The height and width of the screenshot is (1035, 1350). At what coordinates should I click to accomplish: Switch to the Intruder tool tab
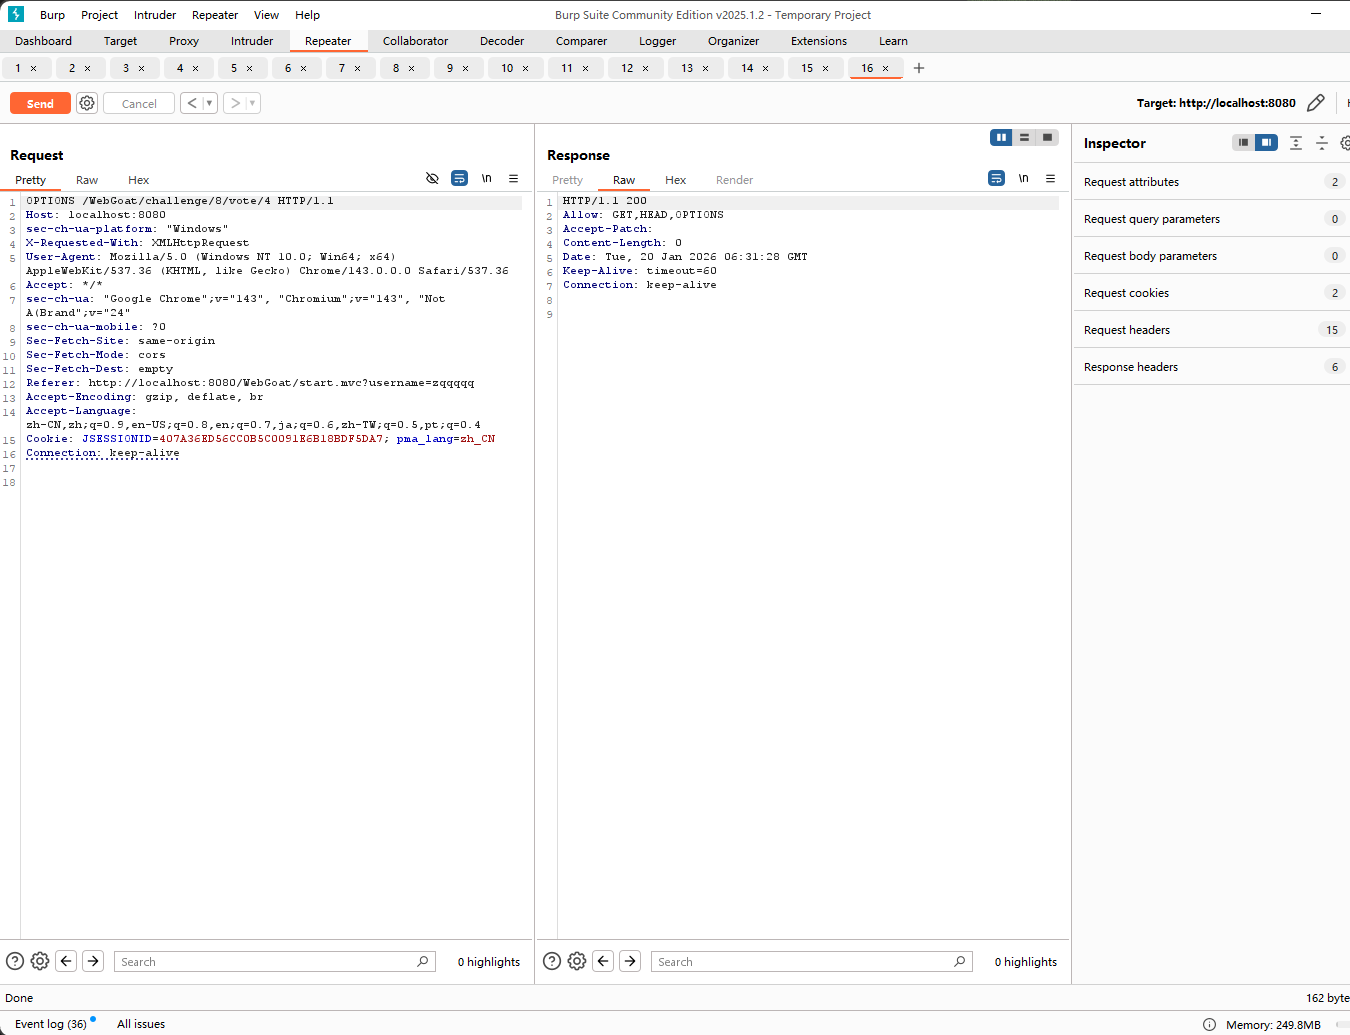click(252, 41)
